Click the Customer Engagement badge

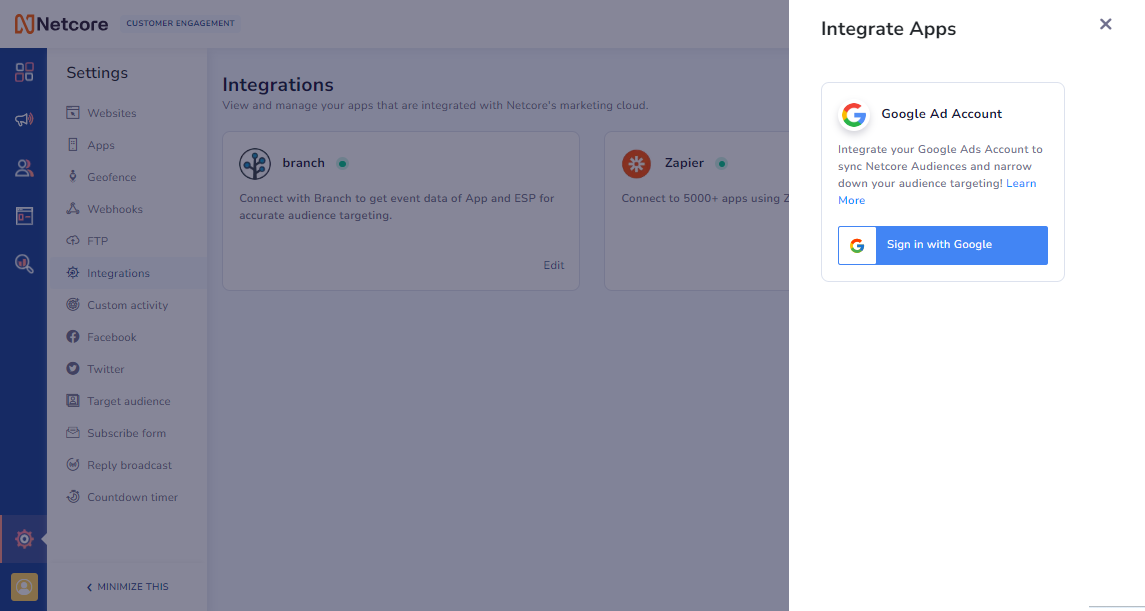coord(180,23)
